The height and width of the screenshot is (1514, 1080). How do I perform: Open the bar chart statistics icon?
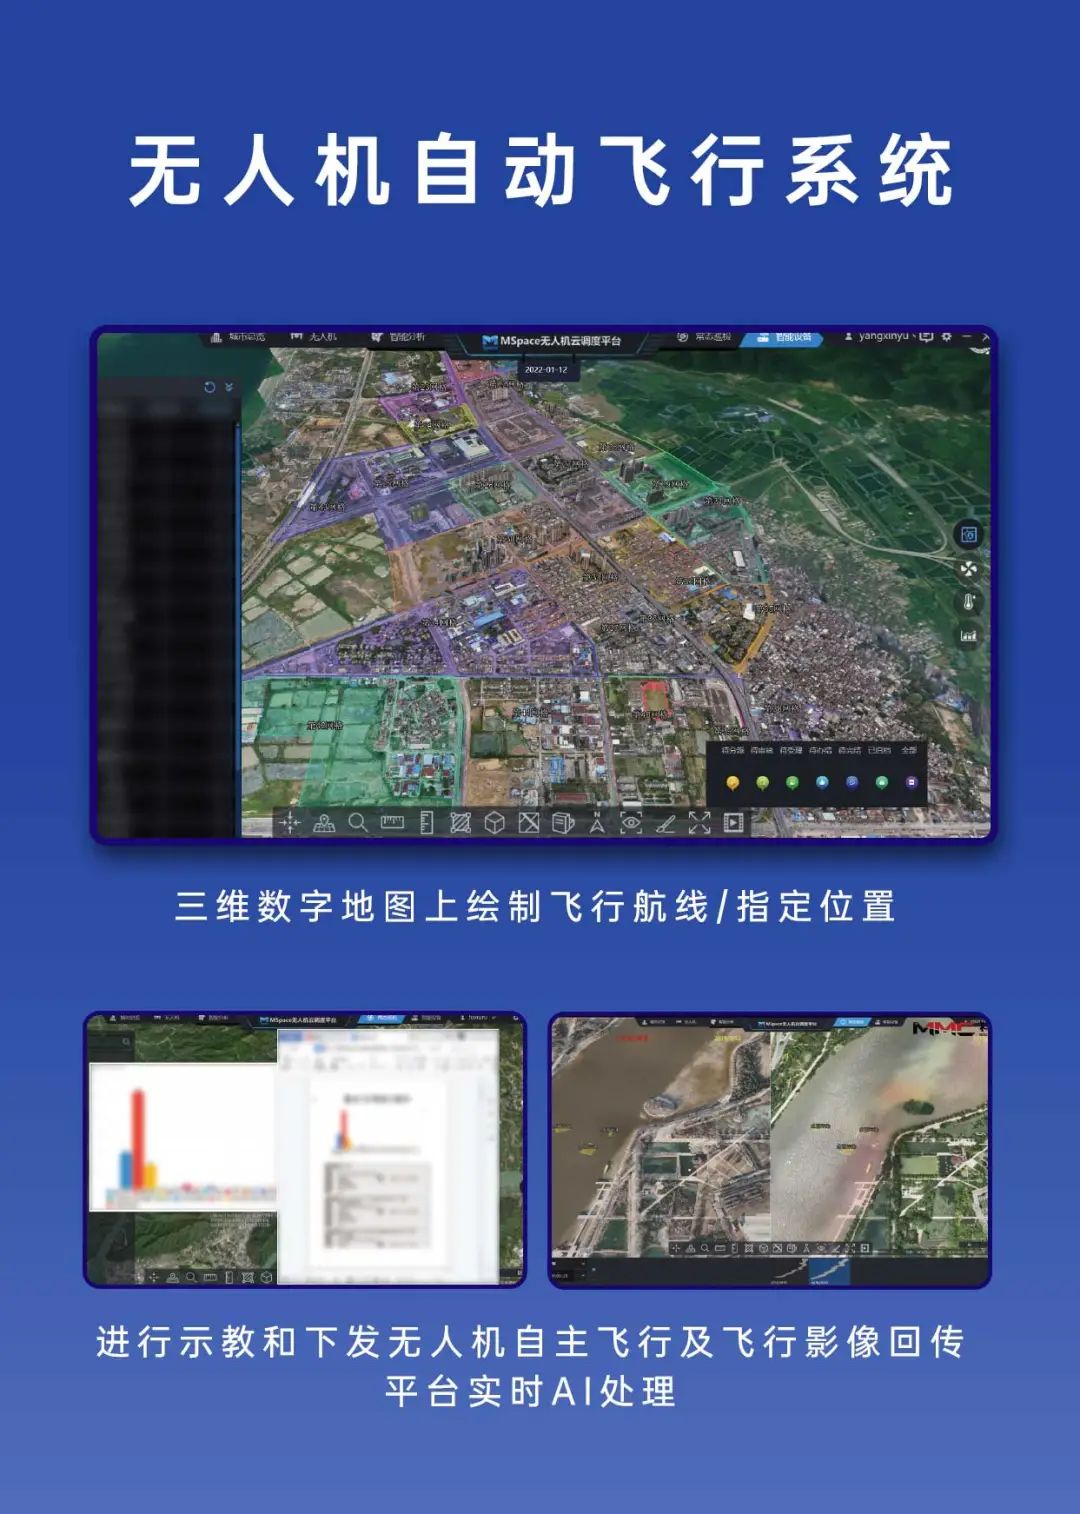[968, 635]
